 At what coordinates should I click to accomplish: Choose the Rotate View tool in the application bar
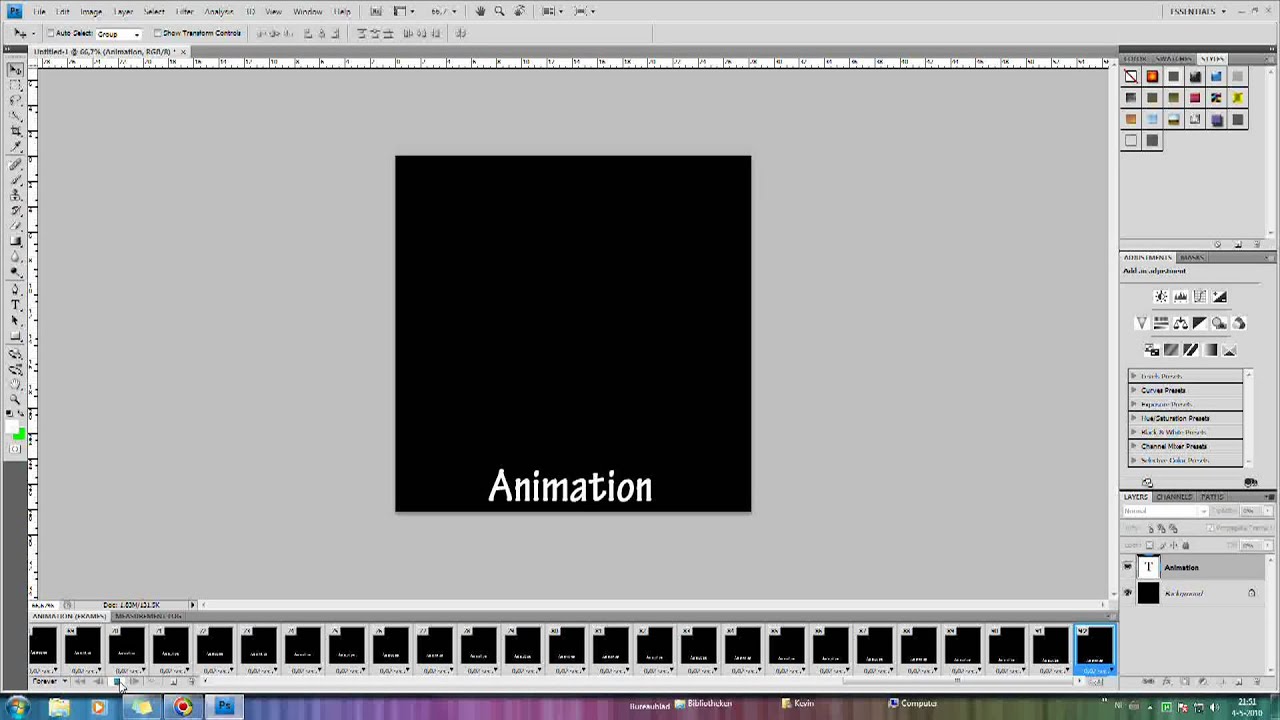pos(520,11)
